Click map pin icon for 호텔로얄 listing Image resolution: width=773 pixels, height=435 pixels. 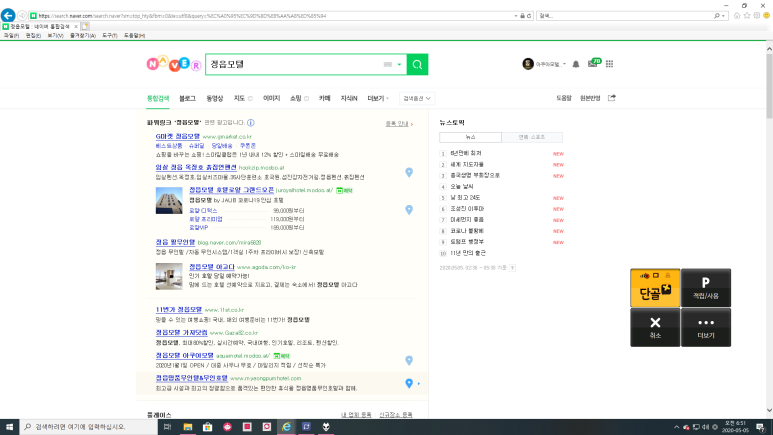tap(409, 210)
